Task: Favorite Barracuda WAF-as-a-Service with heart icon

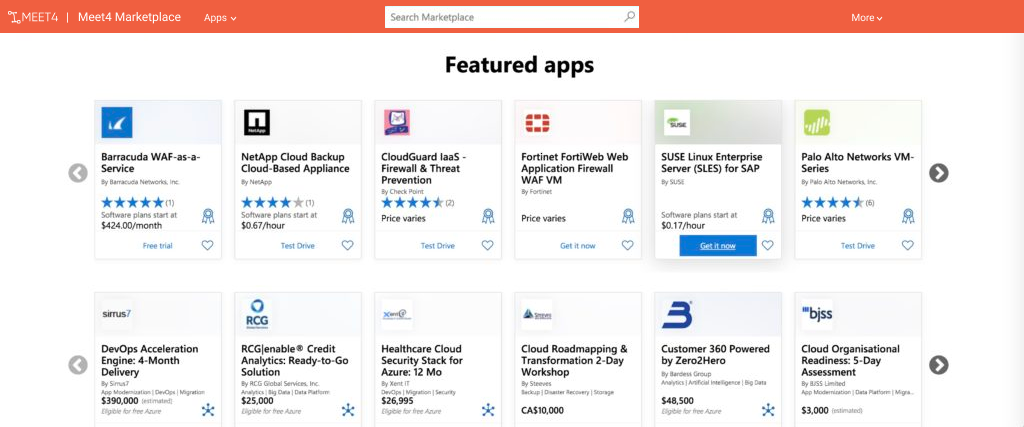Action: click(207, 245)
